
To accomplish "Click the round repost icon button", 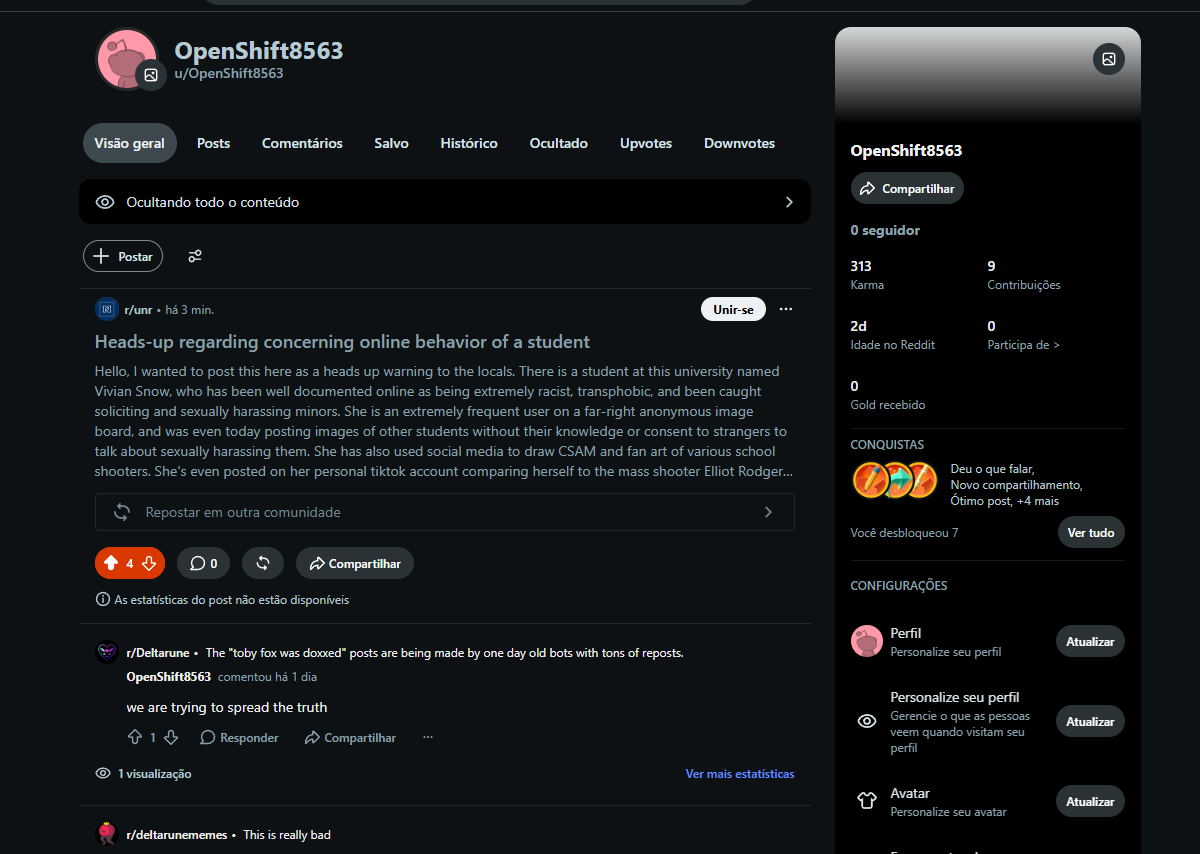I will (x=263, y=563).
